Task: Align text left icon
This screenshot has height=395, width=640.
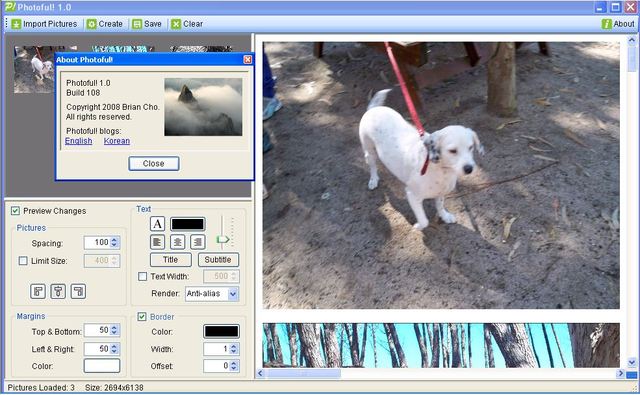Action: [x=158, y=242]
